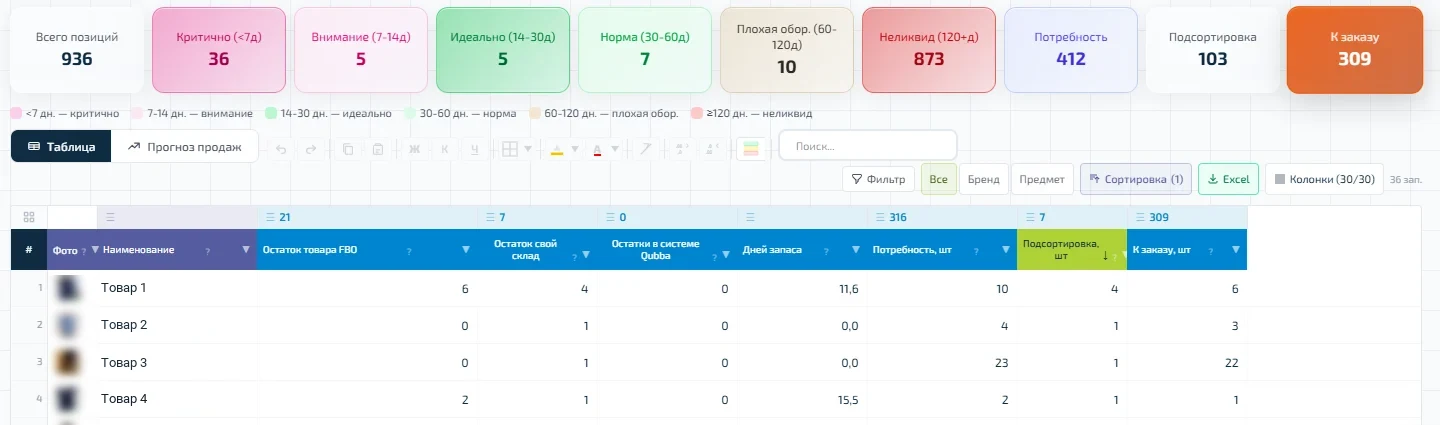Click the photo thumbnail of Товар 3
The width and height of the screenshot is (1440, 425).
point(69,362)
